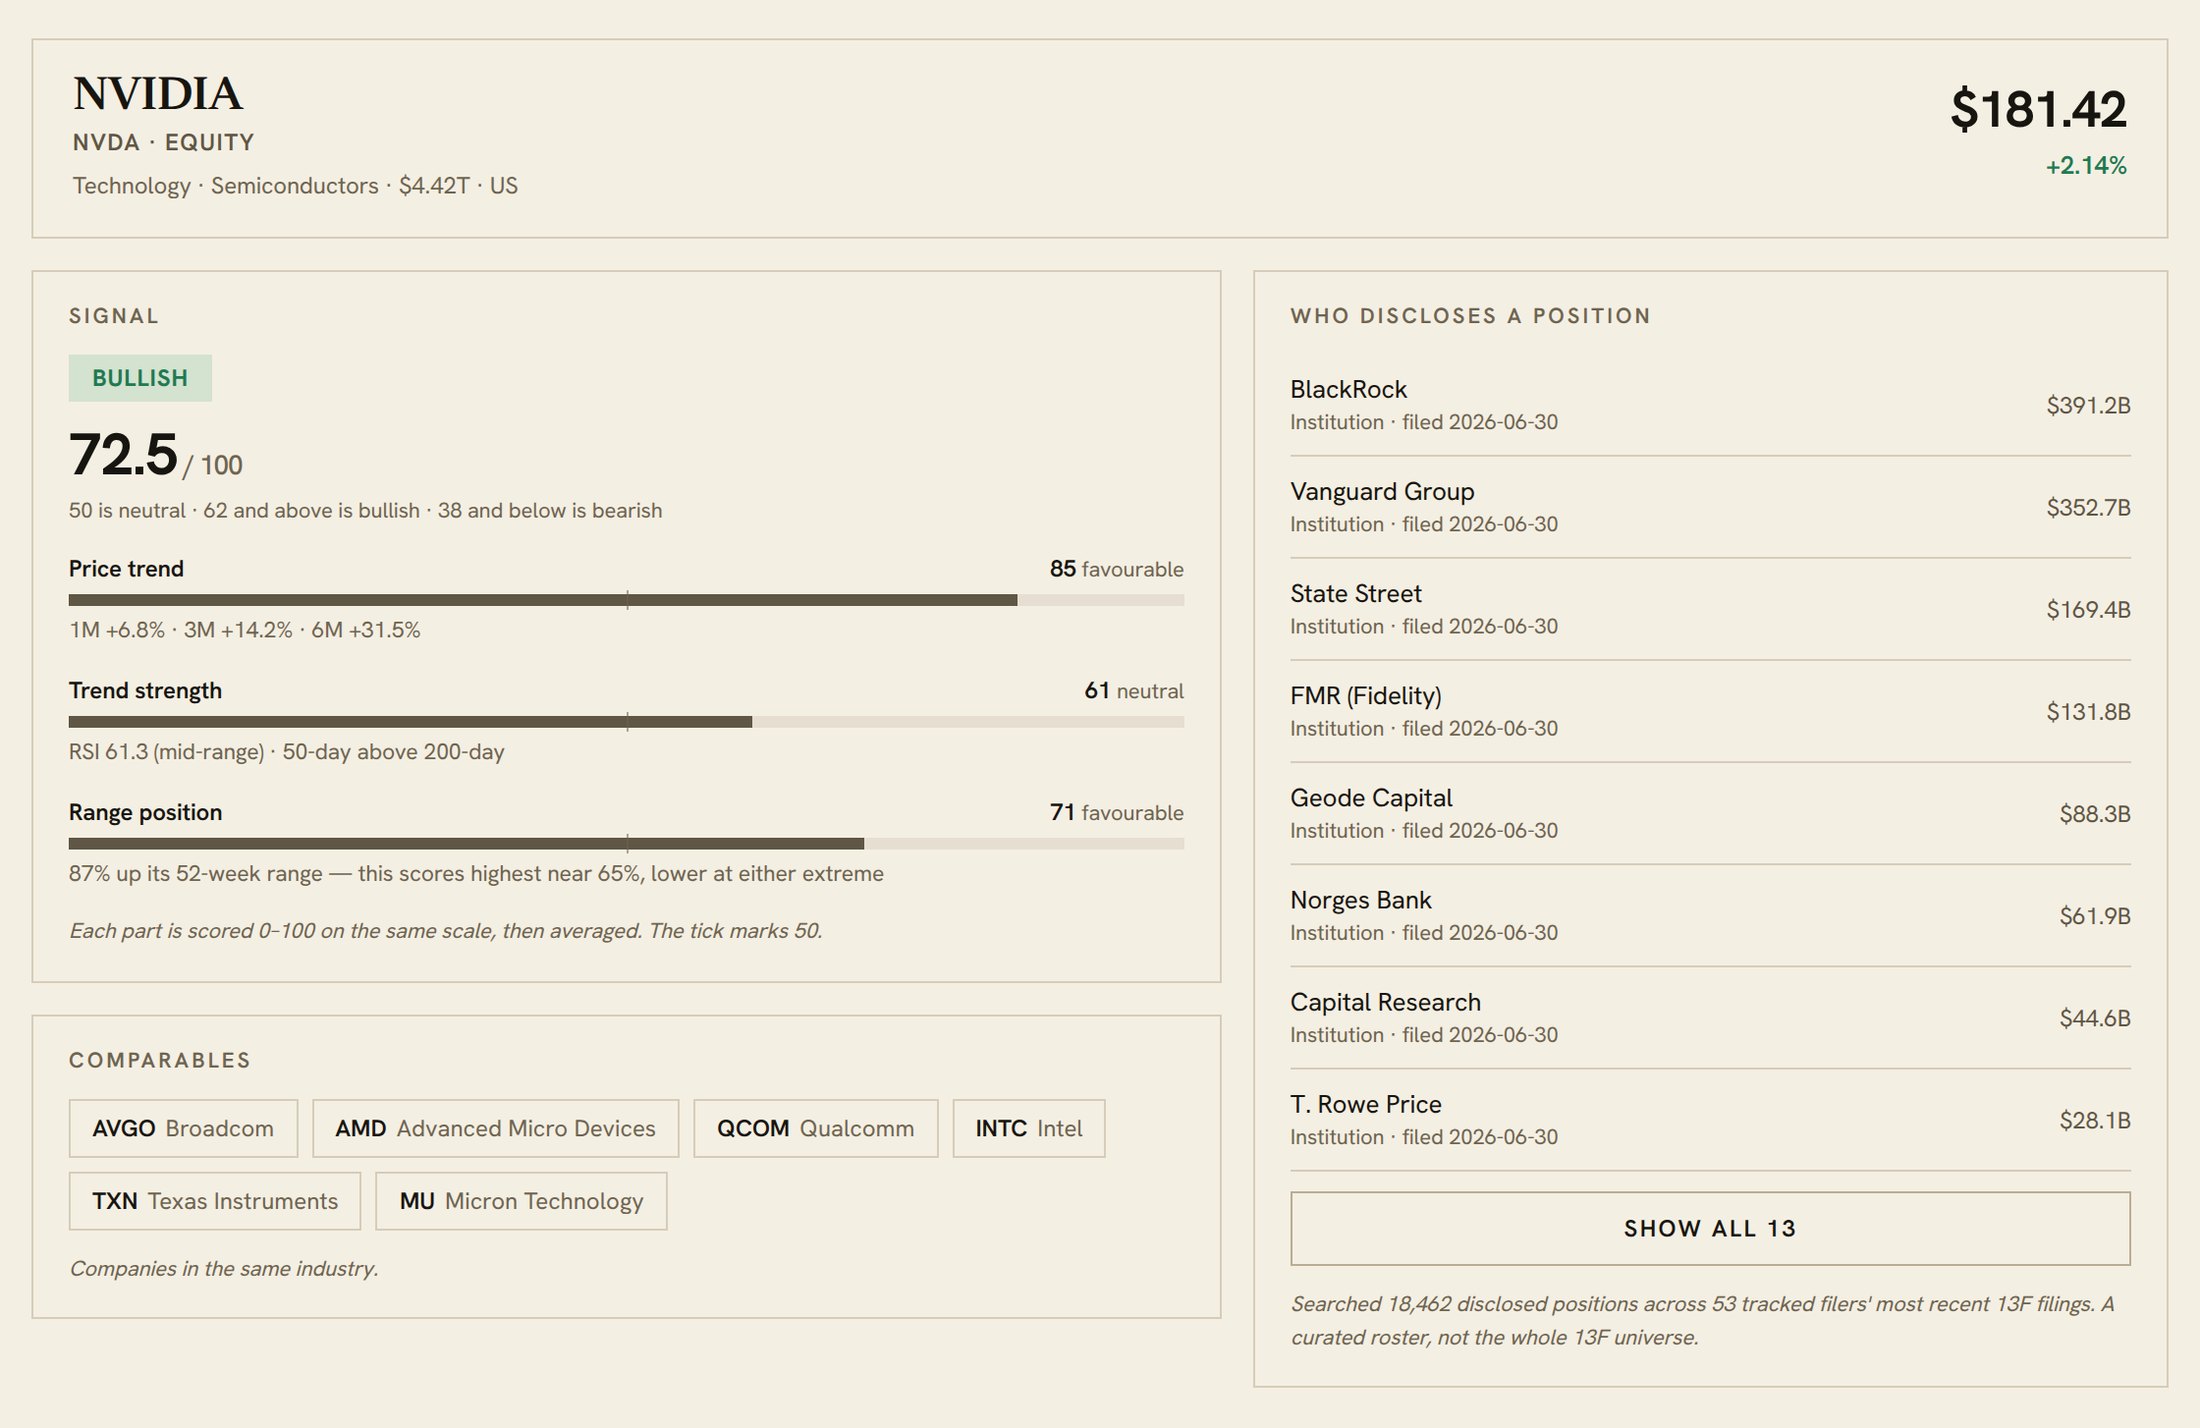This screenshot has height=1428, width=2200.
Task: Open the BlackRock position row
Action: pyautogui.click(x=1710, y=405)
